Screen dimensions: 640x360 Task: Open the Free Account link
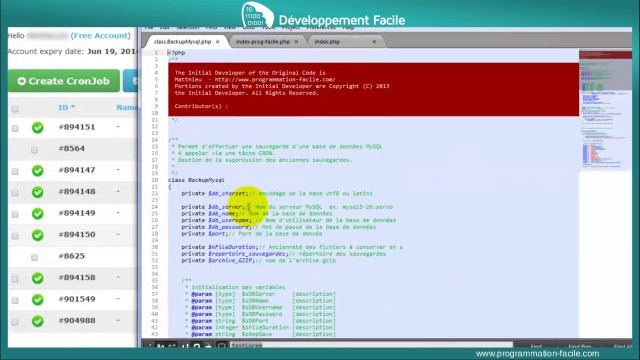100,36
